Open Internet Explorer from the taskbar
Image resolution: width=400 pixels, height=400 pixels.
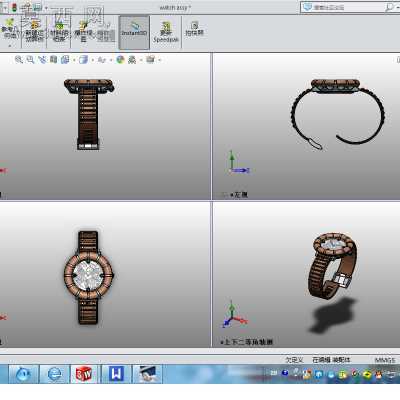55,374
